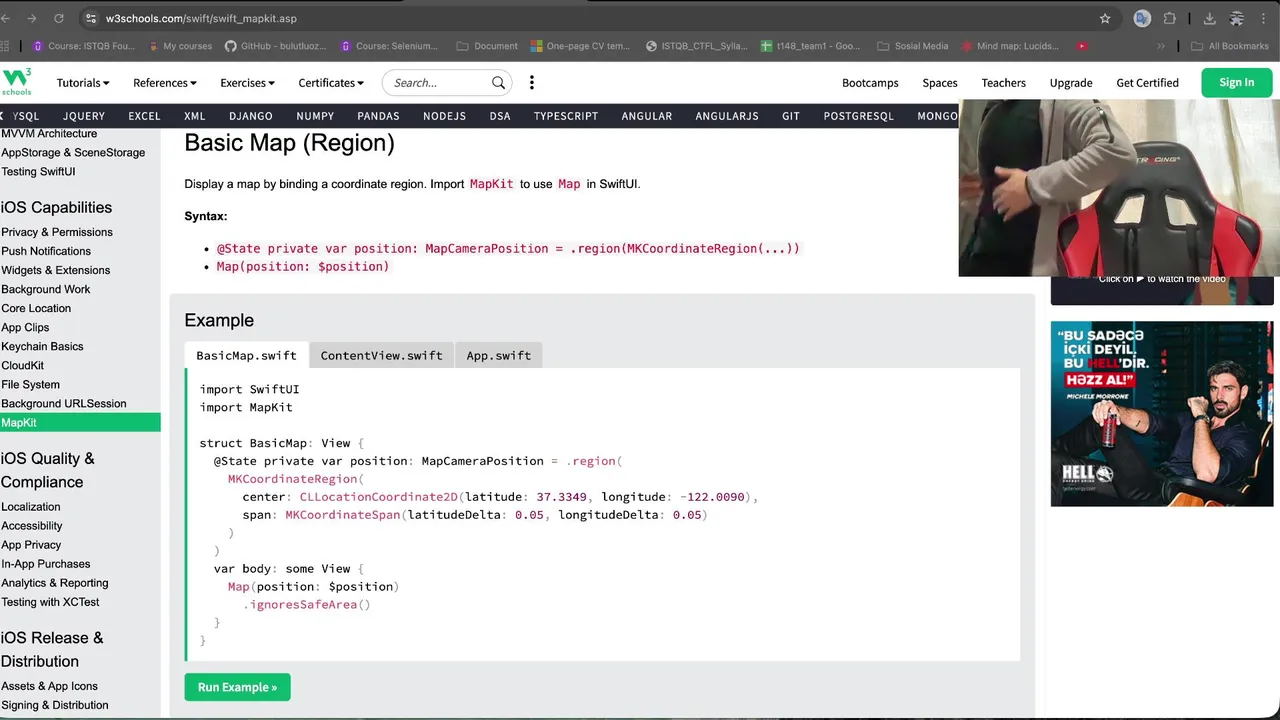Open CloudKit in sidebar

(x=22, y=365)
